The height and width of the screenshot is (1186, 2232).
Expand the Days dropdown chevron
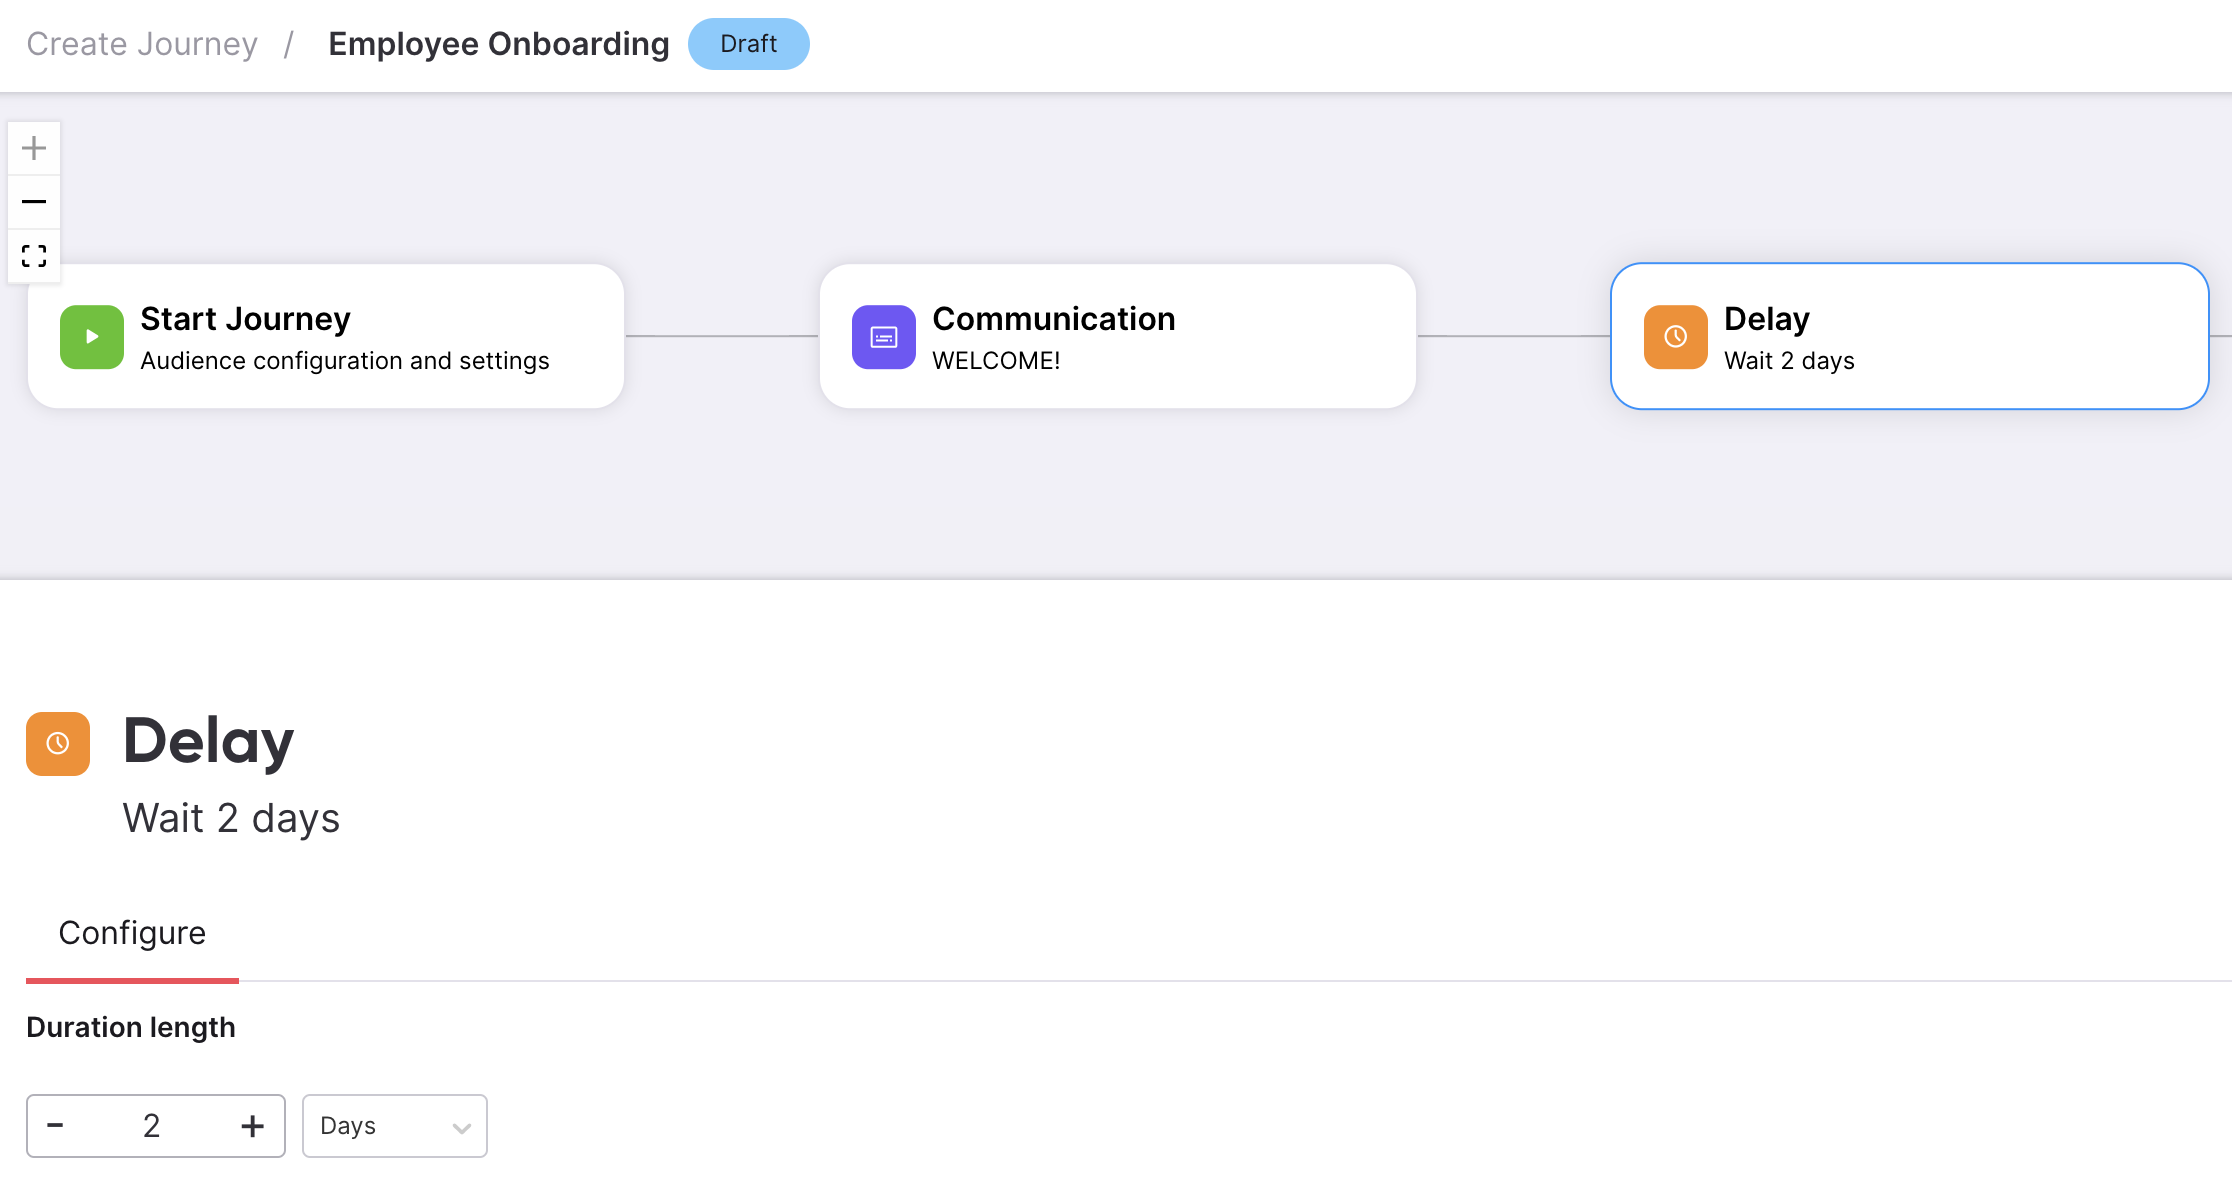click(x=462, y=1128)
